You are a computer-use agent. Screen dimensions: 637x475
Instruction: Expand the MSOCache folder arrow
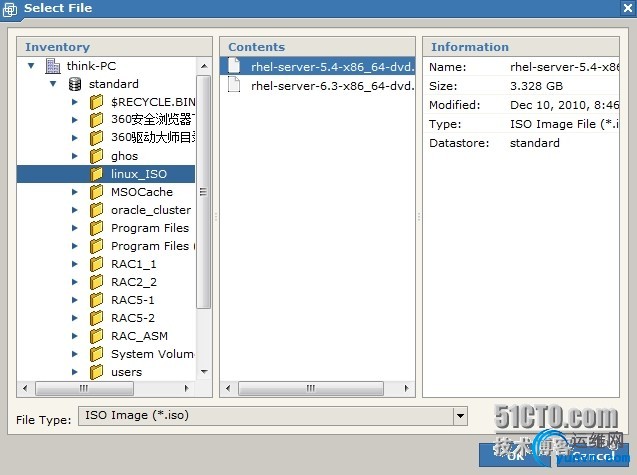(x=74, y=192)
